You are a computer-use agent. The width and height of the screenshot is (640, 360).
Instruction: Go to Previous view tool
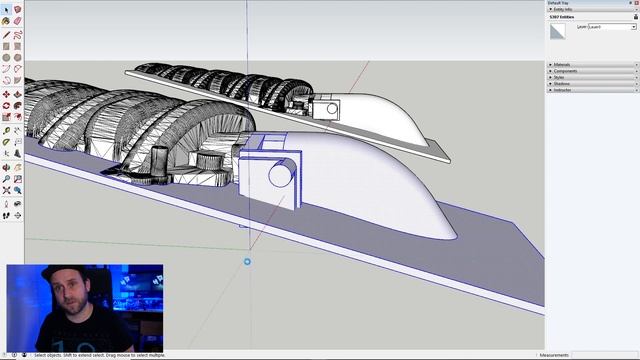18,190
